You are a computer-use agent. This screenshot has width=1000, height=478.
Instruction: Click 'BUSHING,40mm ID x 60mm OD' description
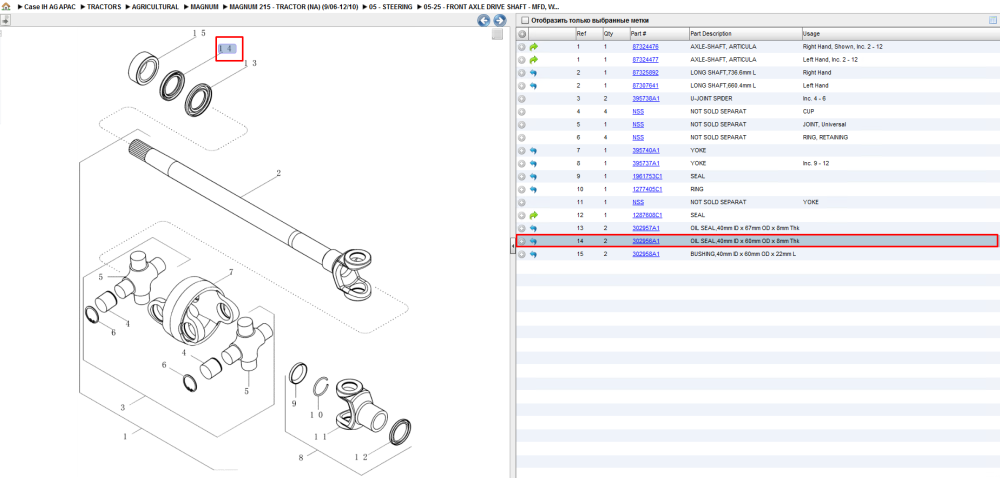click(743, 254)
